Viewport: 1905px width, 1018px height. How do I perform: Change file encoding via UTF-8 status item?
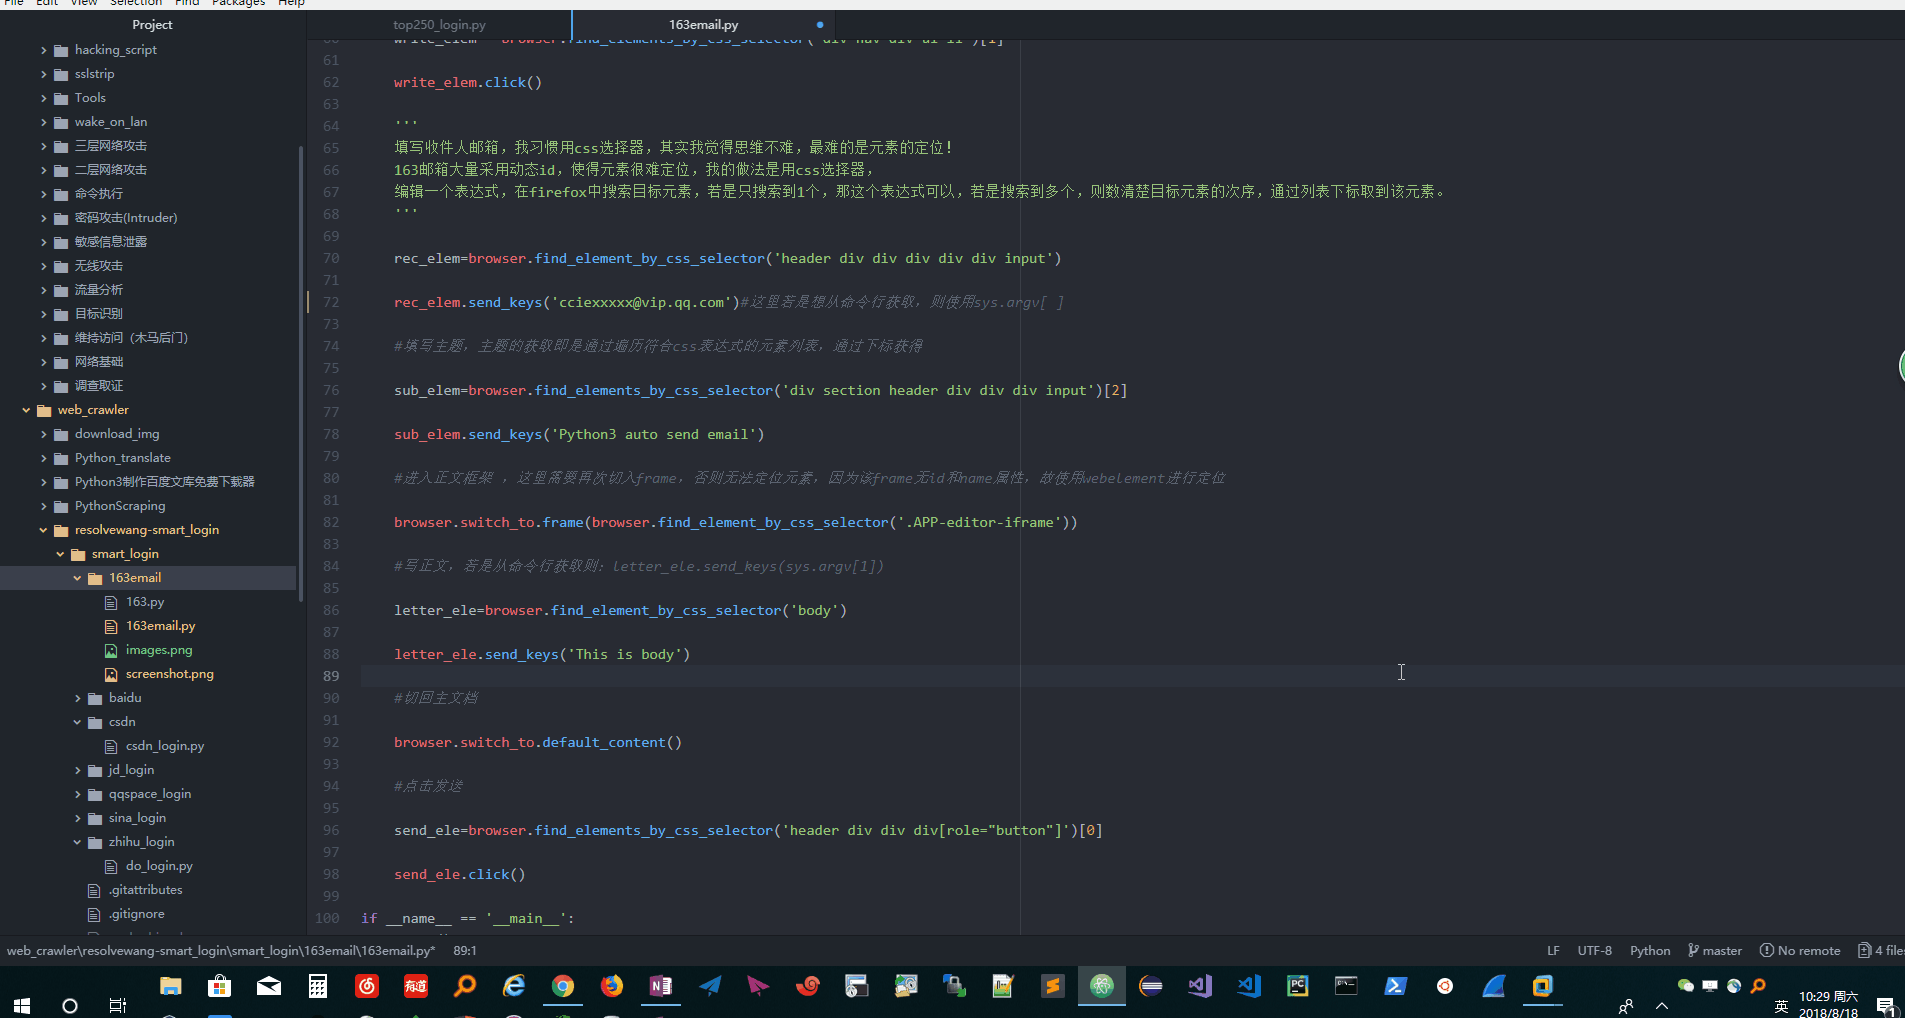point(1595,951)
